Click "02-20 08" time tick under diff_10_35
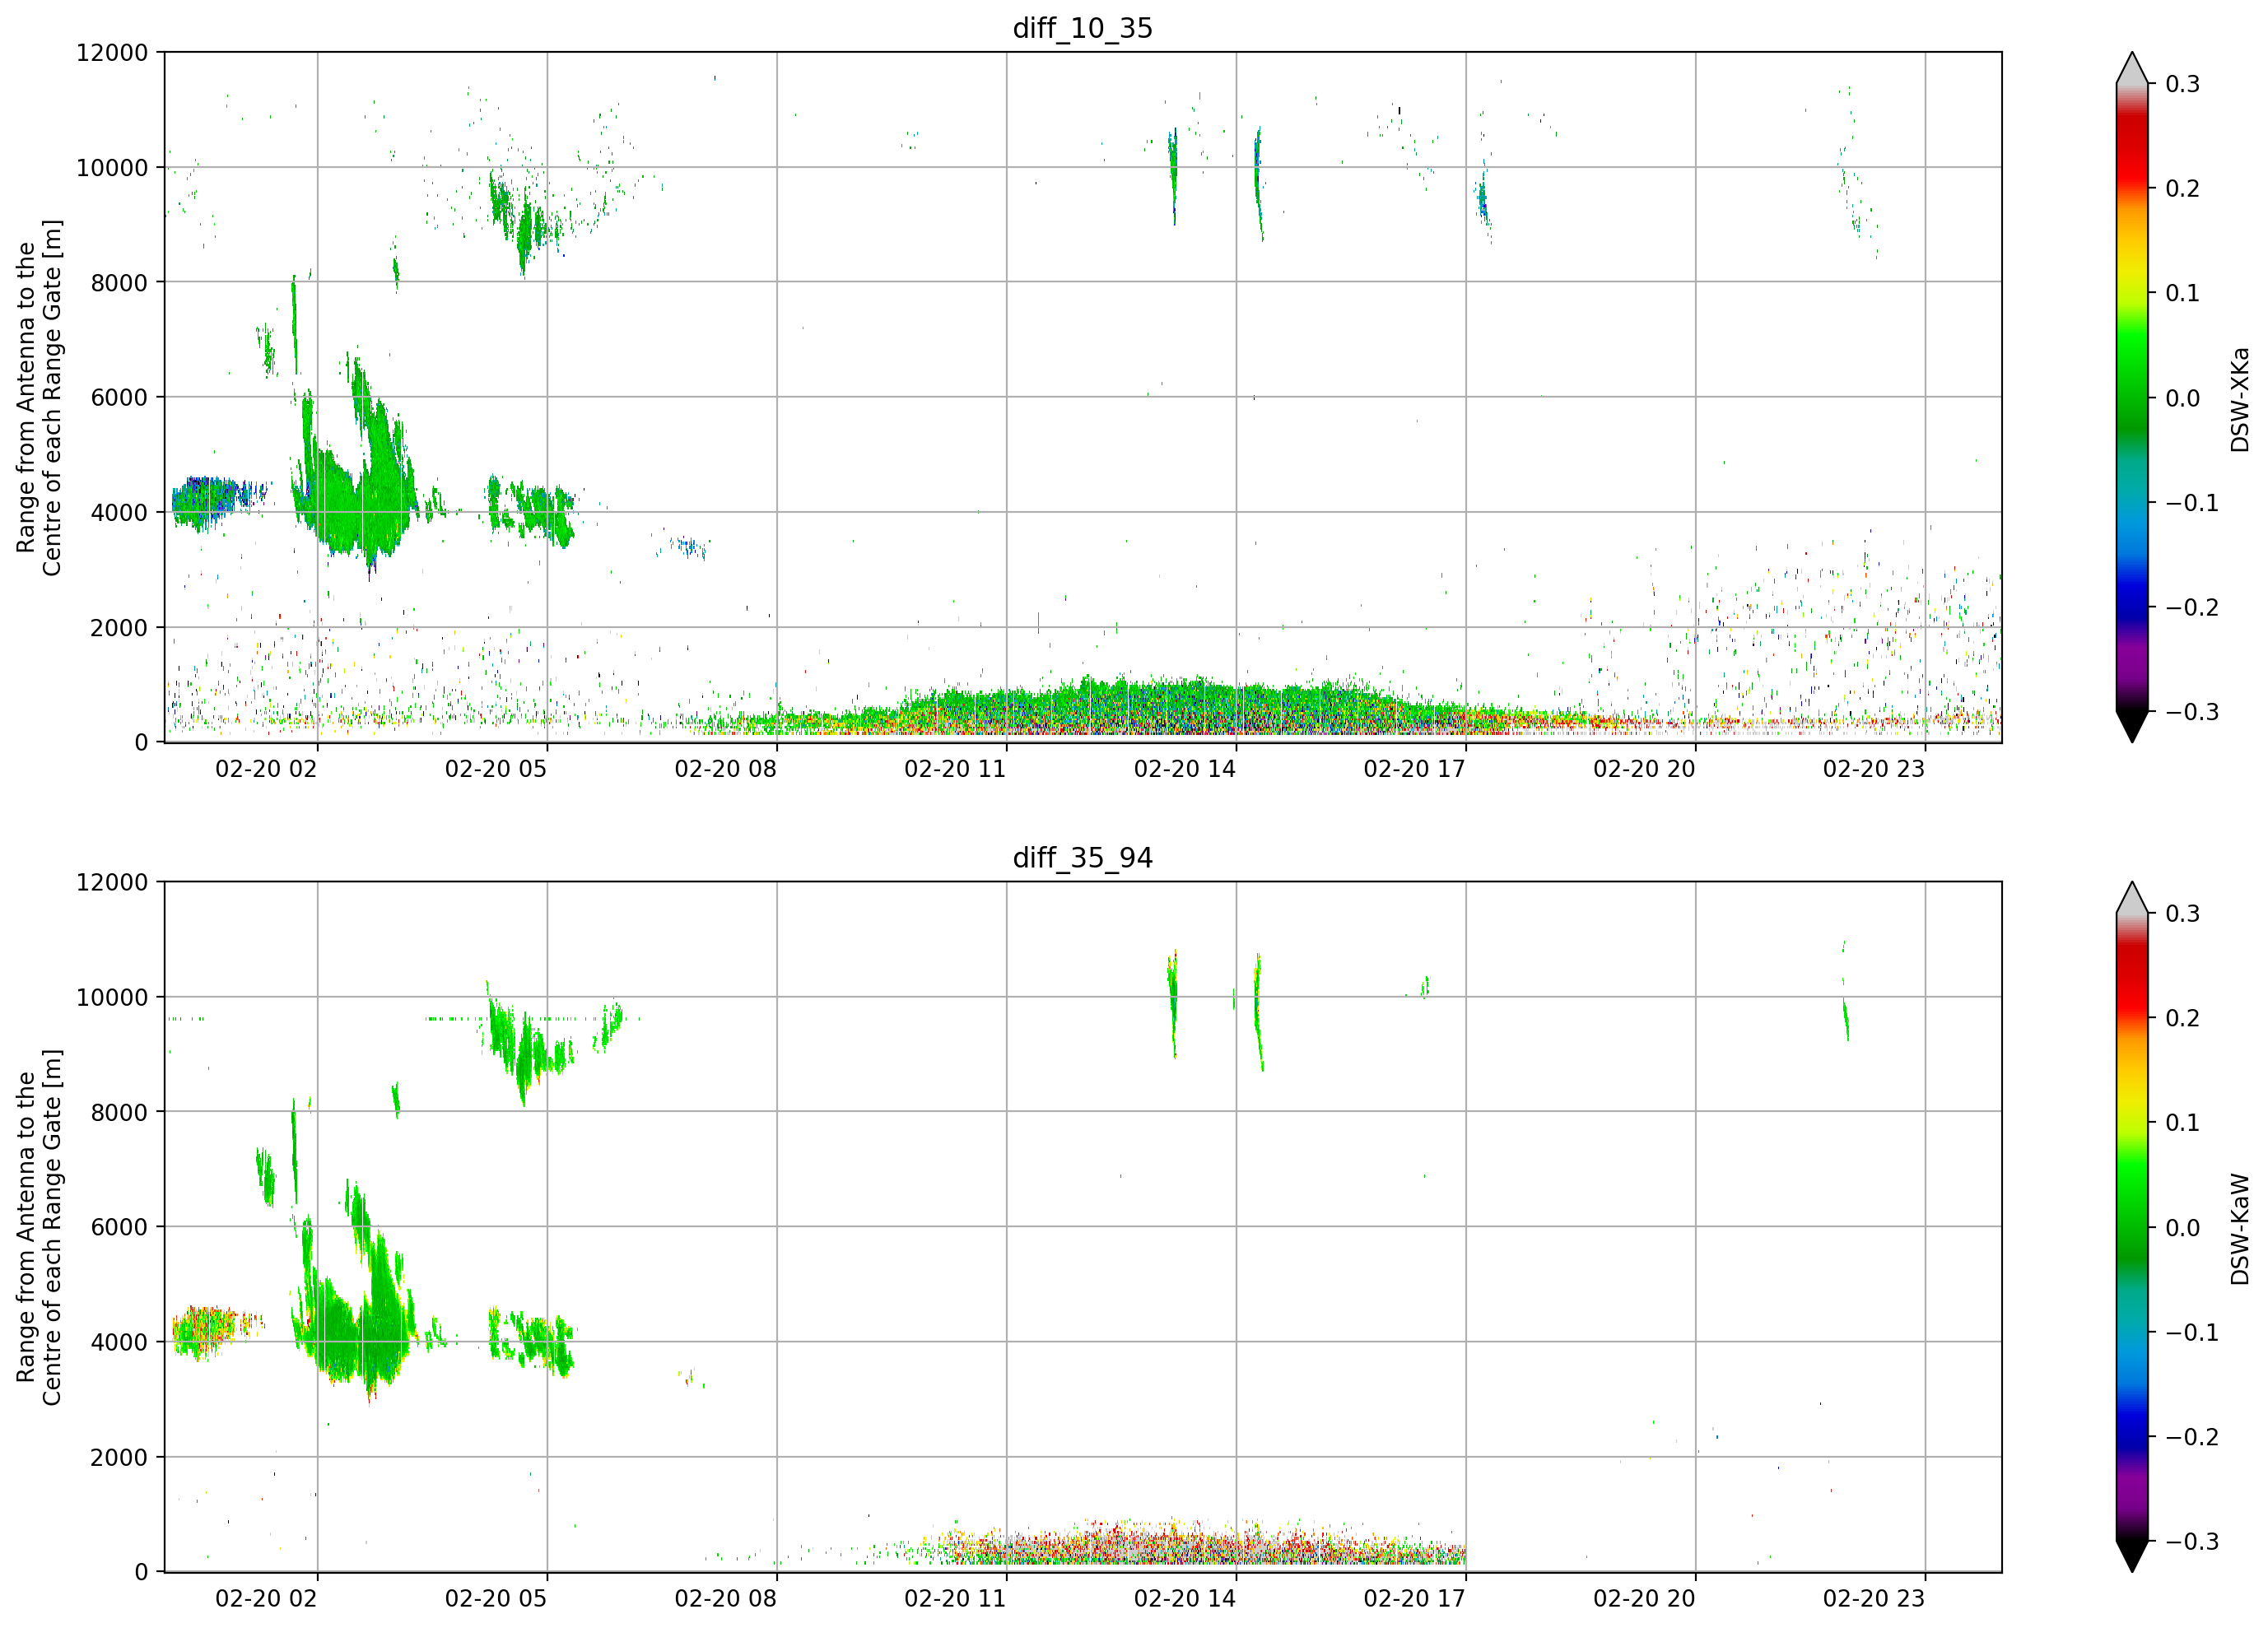 [x=725, y=769]
